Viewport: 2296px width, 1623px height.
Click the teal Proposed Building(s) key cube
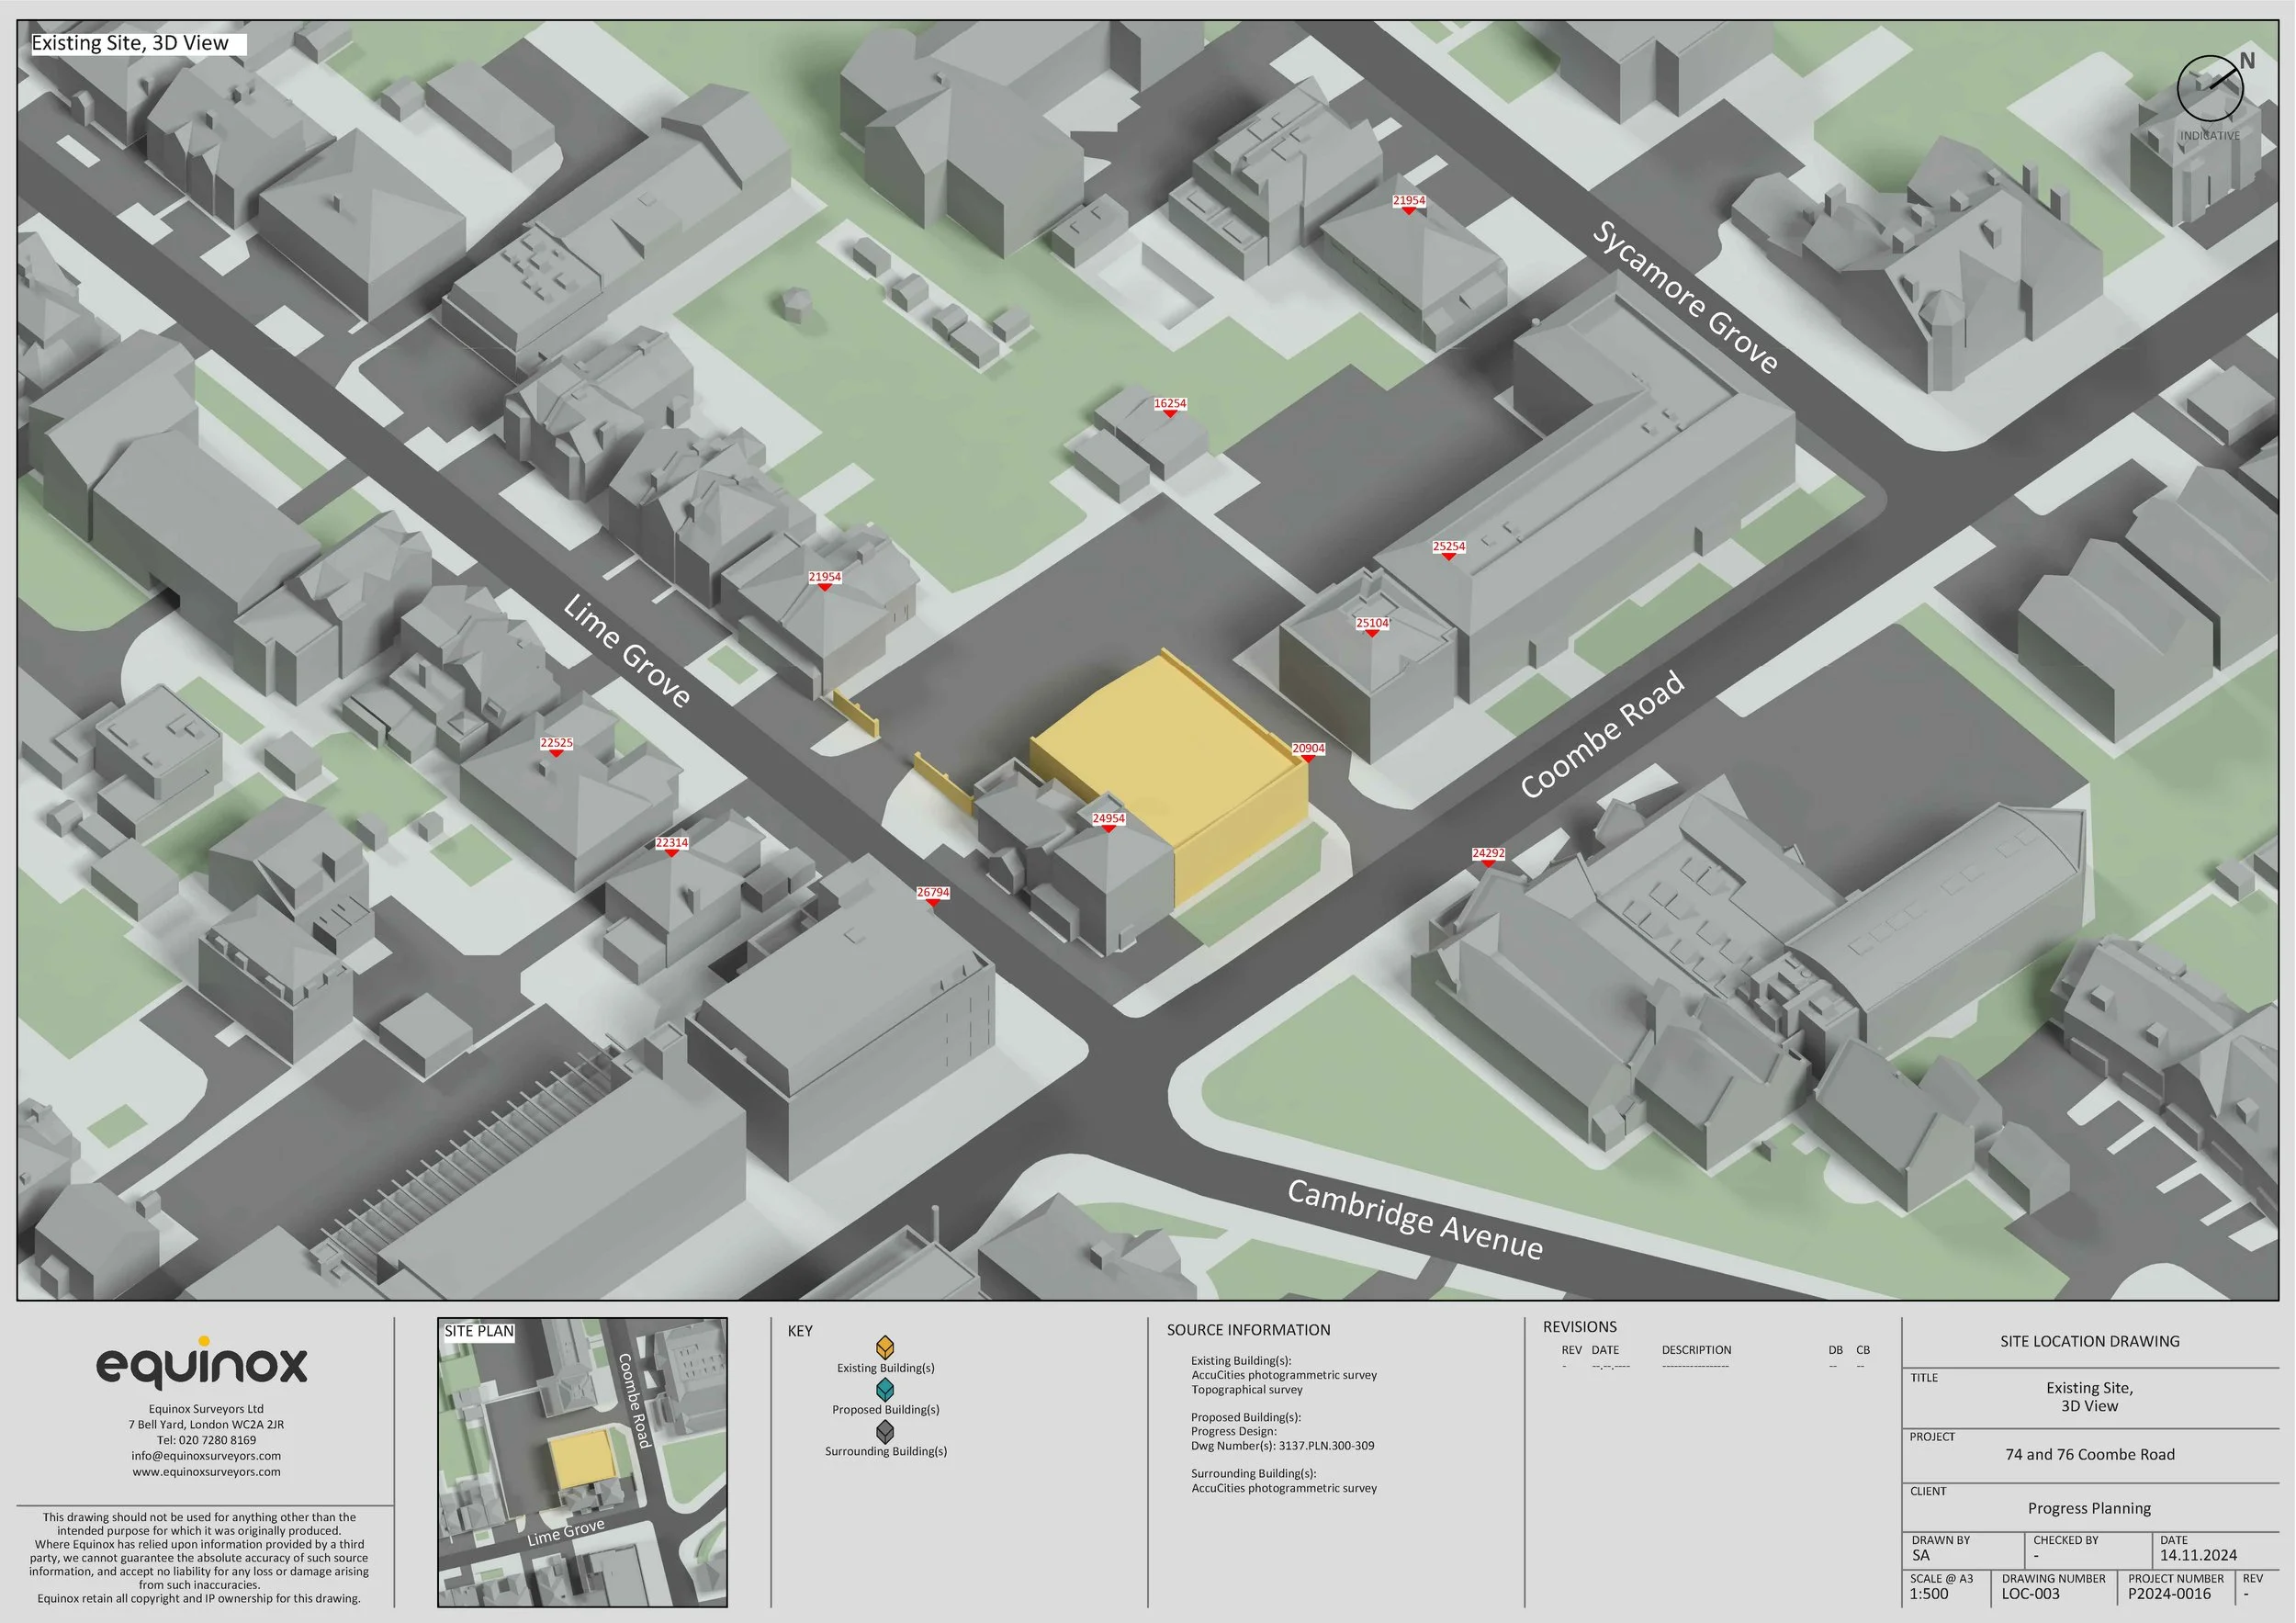[x=885, y=1389]
